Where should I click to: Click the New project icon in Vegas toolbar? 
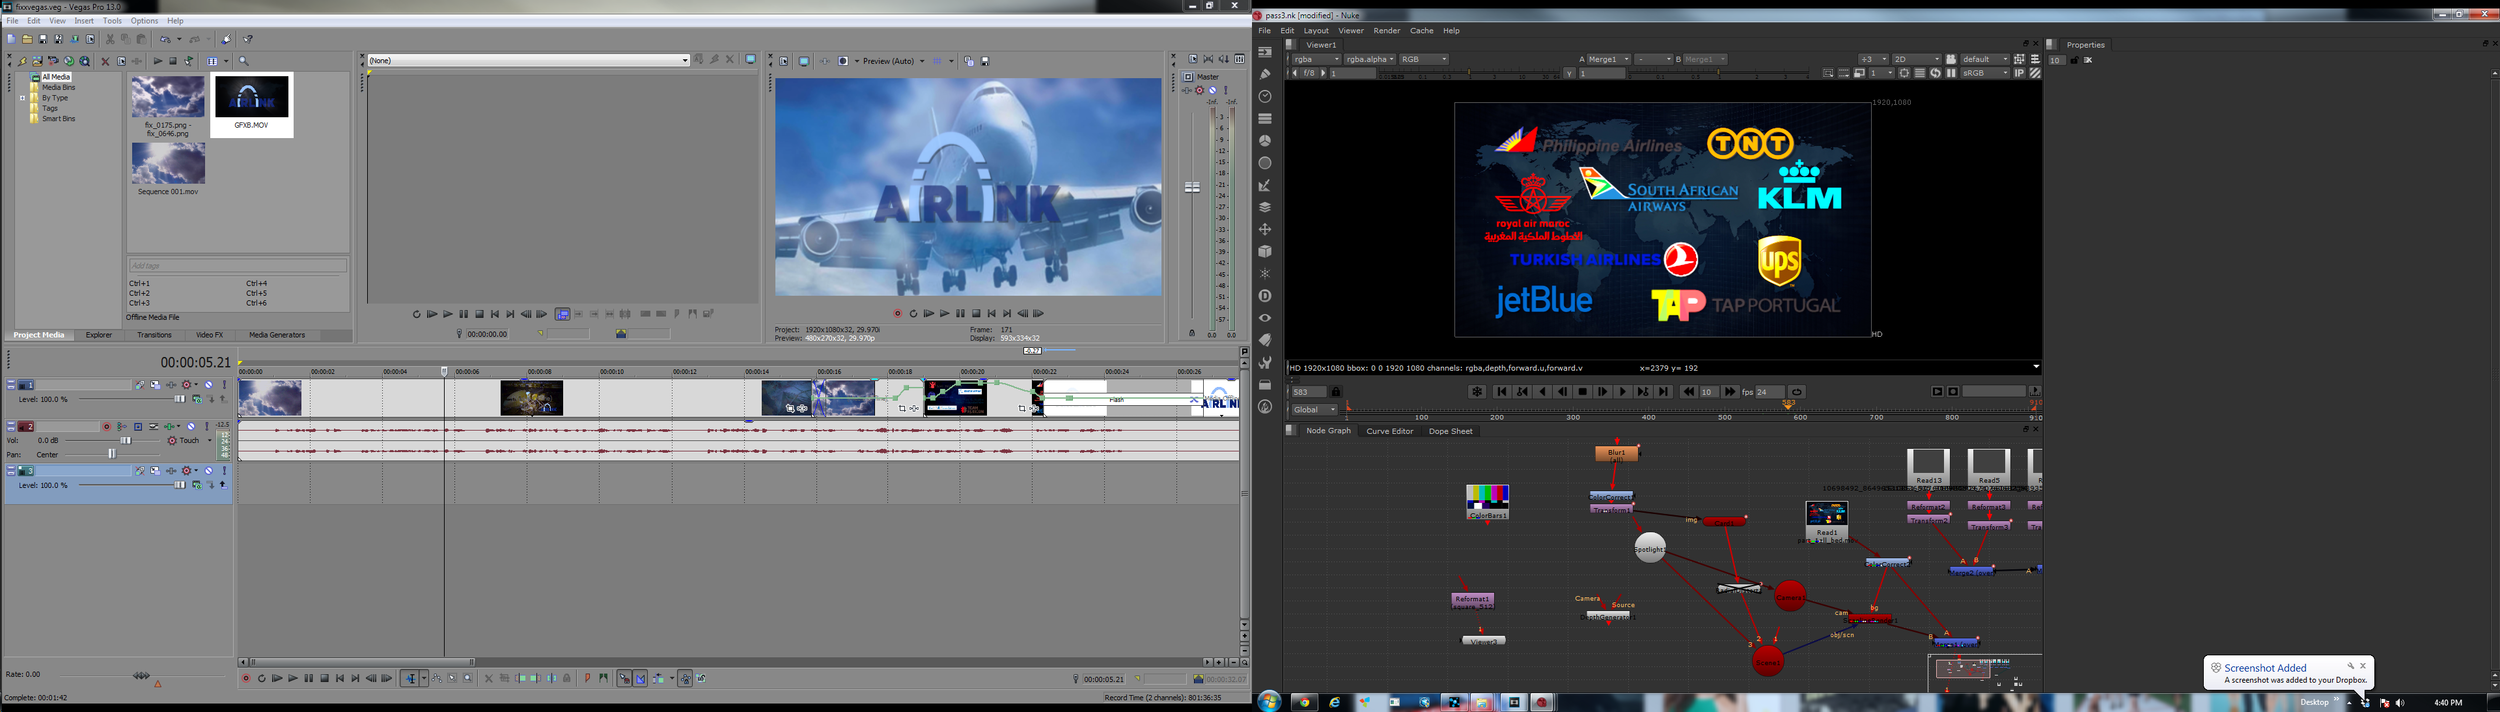coord(11,39)
